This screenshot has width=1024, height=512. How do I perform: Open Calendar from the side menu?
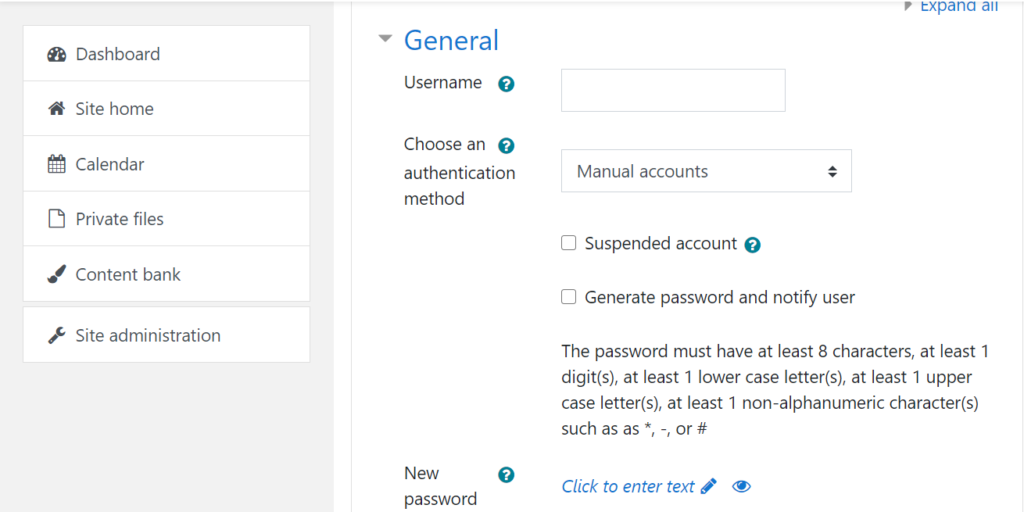point(110,164)
